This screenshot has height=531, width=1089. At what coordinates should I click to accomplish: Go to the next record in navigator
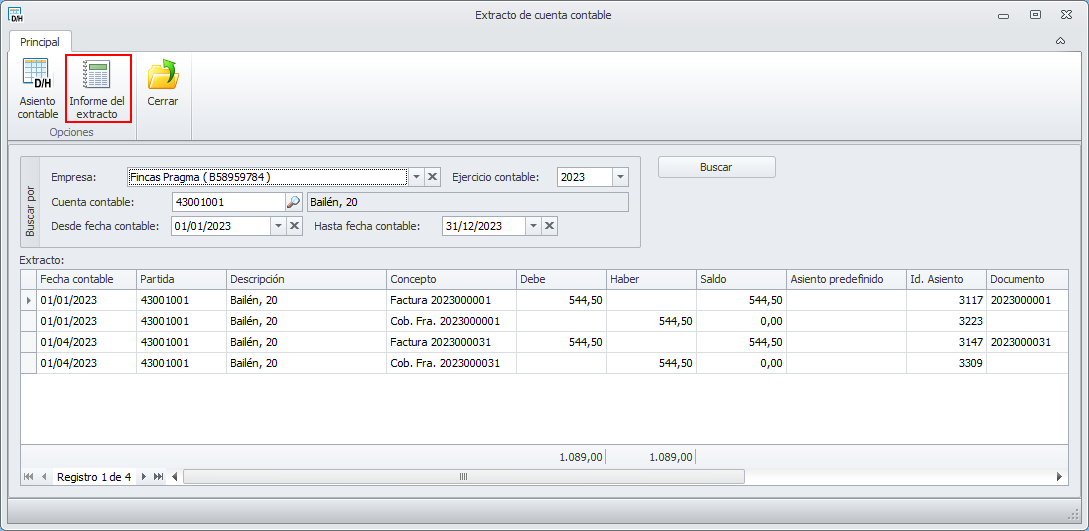coord(144,477)
